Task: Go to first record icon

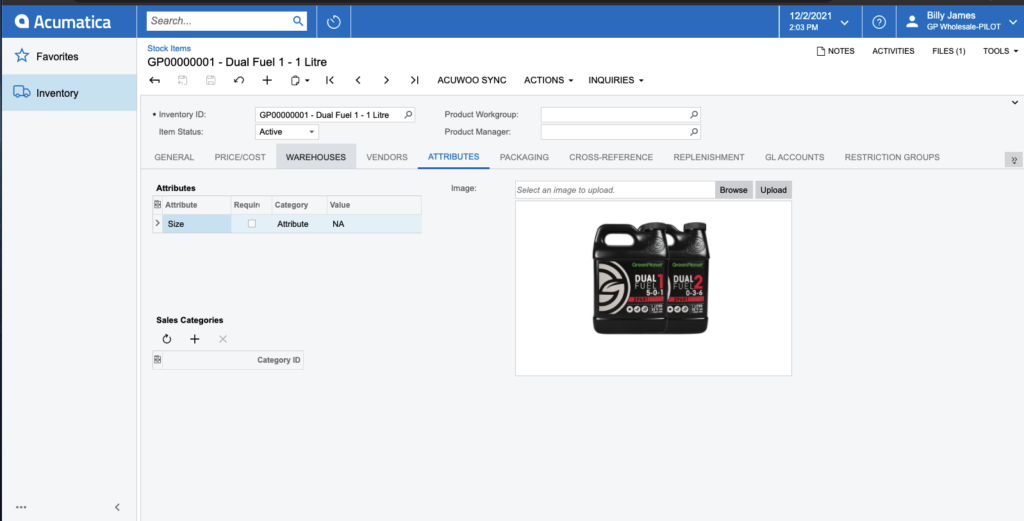Action: (x=330, y=80)
